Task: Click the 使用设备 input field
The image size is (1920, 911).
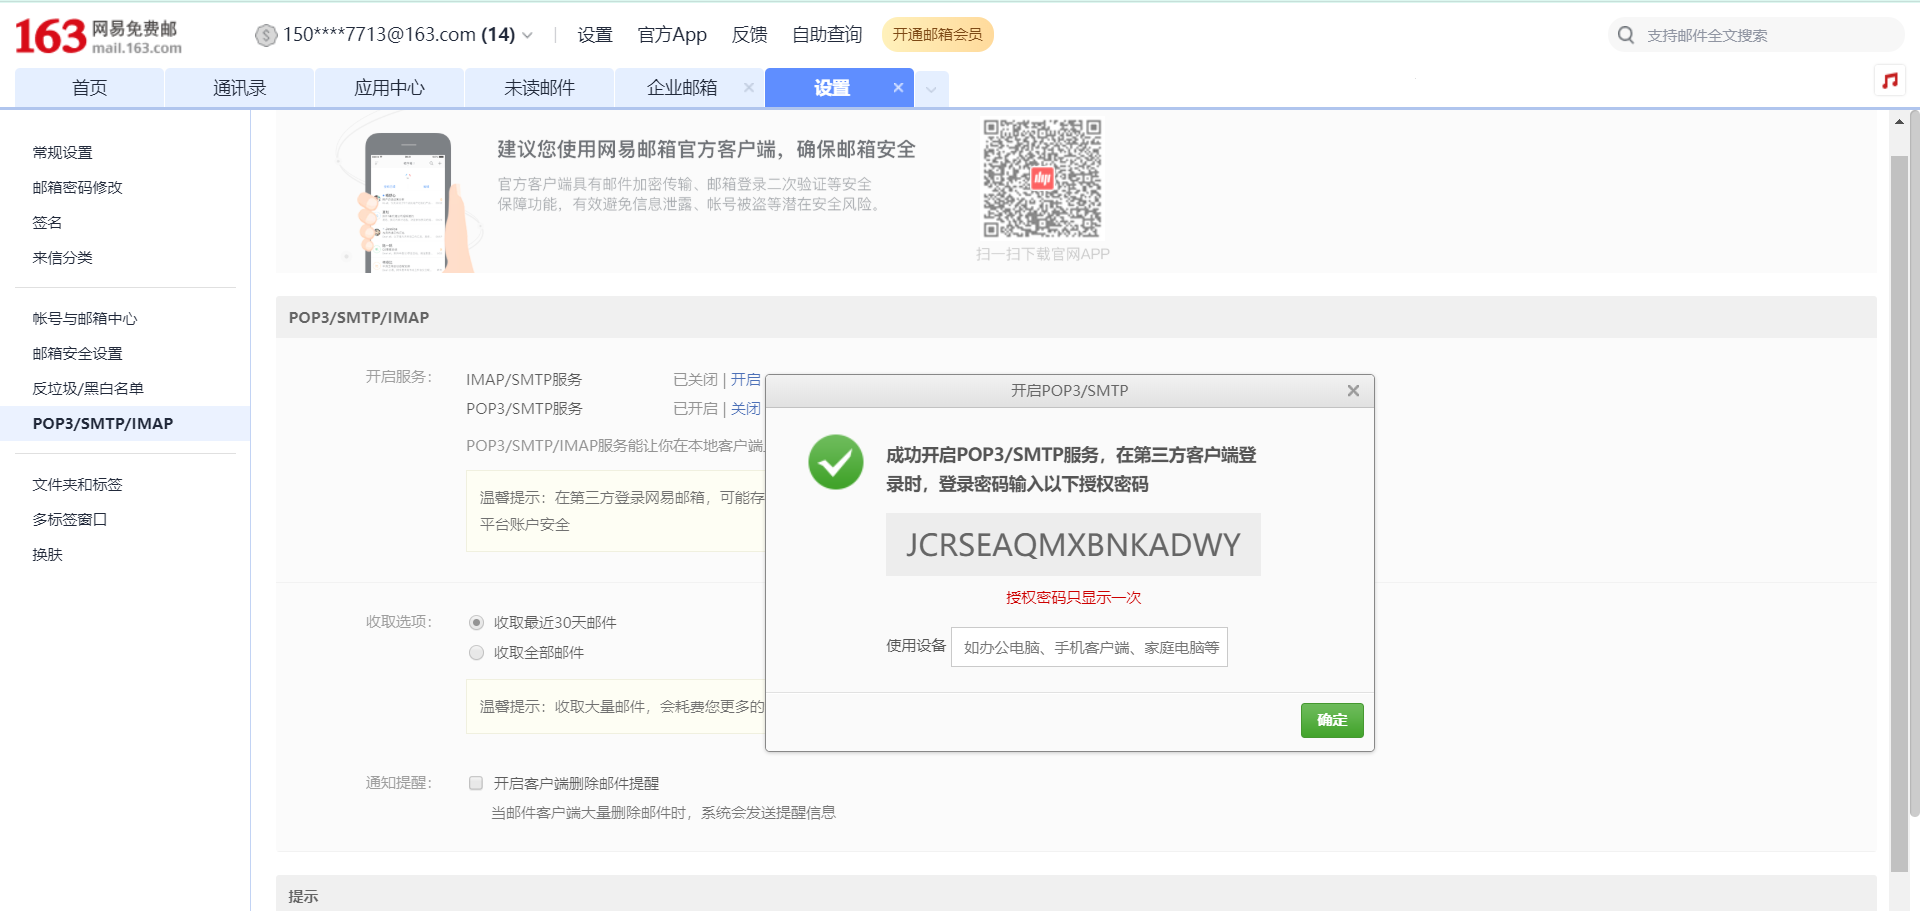Action: tap(1089, 647)
